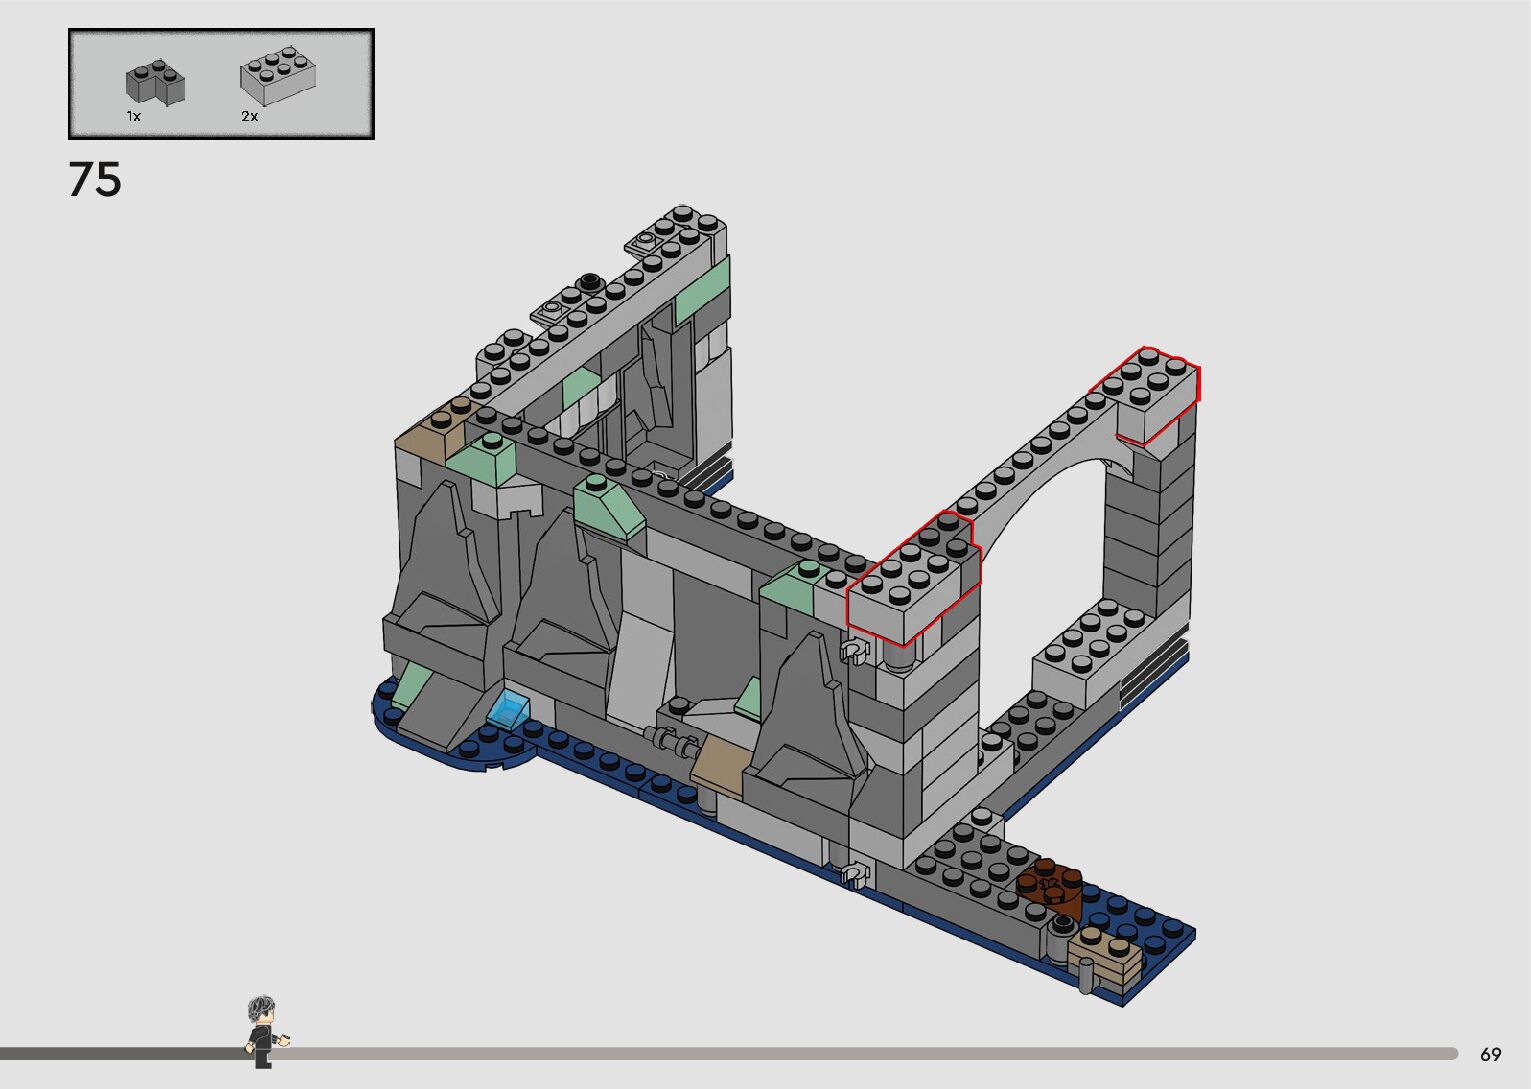Screen dimensions: 1531x1089
Task: Click the step number 75
Action: click(95, 180)
